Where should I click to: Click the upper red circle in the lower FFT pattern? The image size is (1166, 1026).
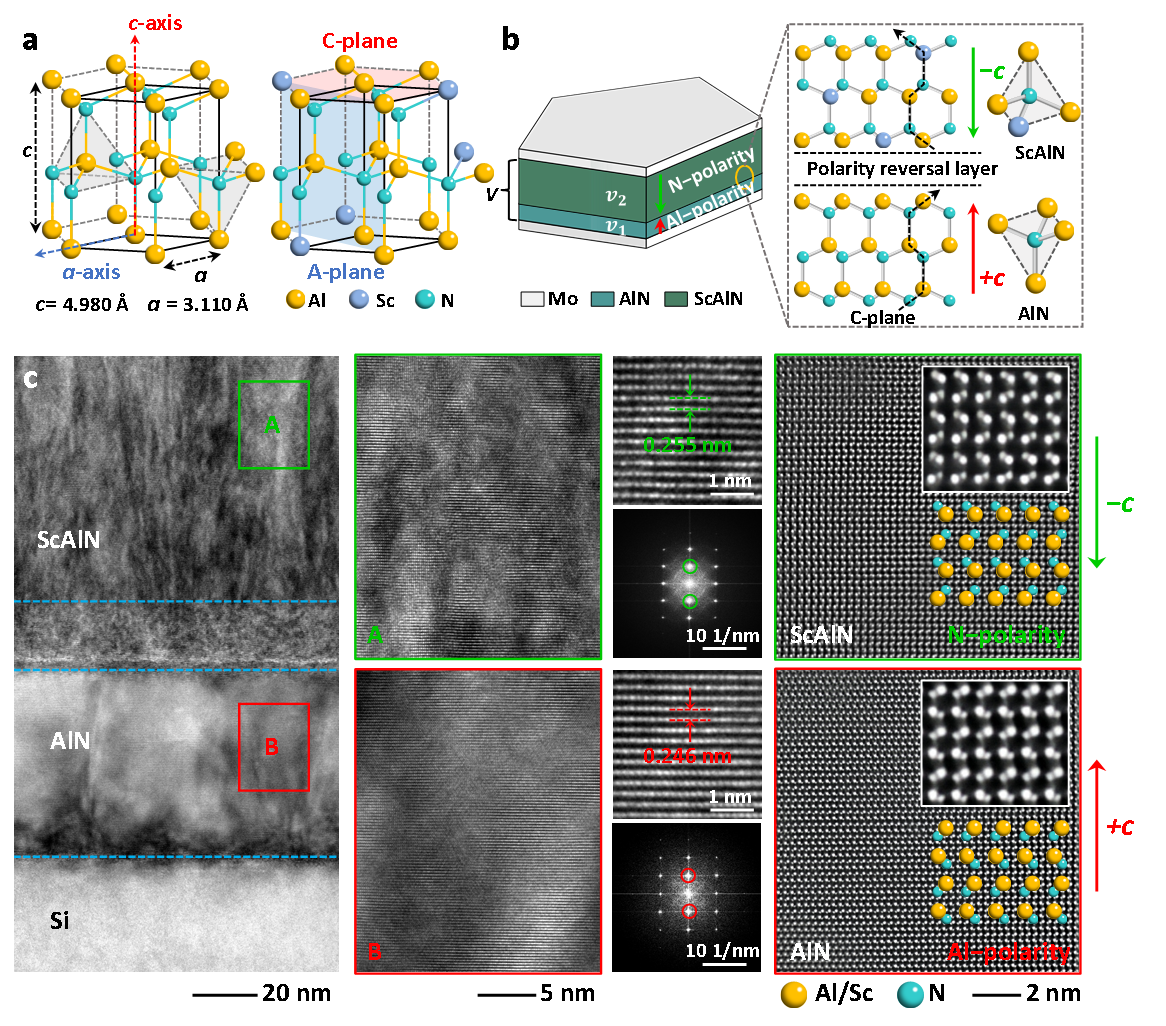[689, 876]
